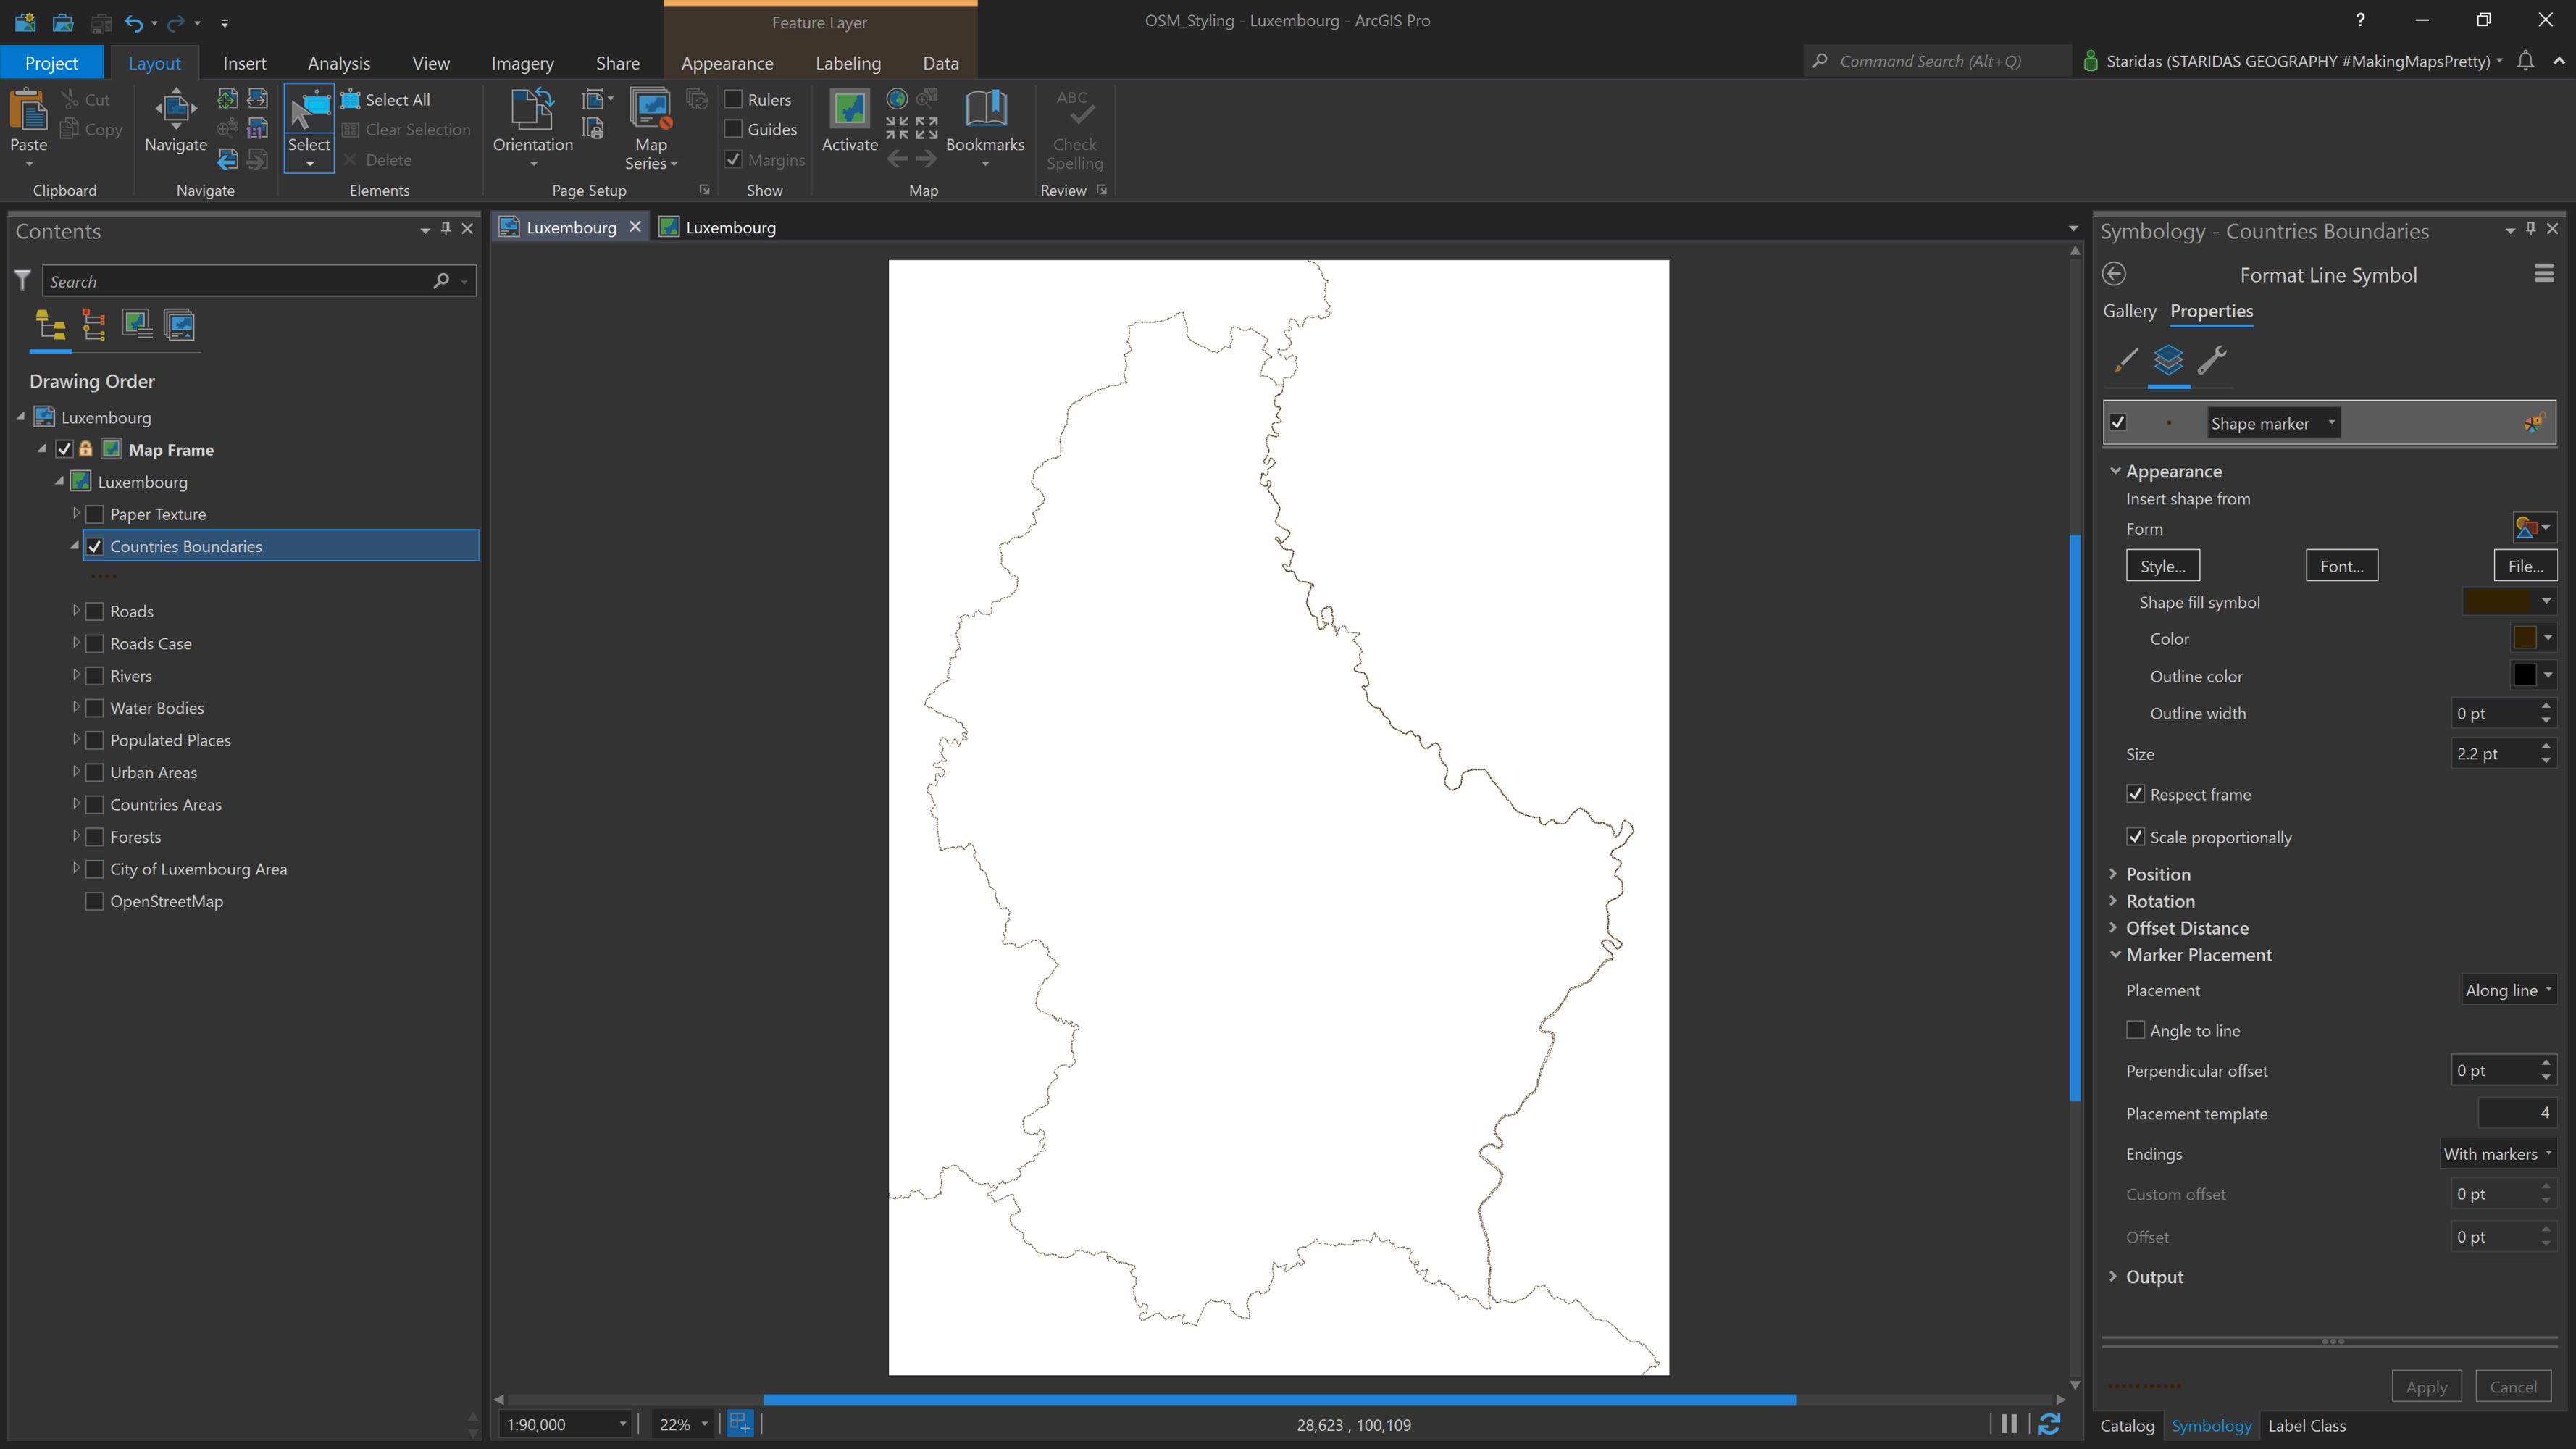Click the back arrow in Symbology panel
Image resolution: width=2576 pixels, height=1449 pixels.
(2115, 273)
